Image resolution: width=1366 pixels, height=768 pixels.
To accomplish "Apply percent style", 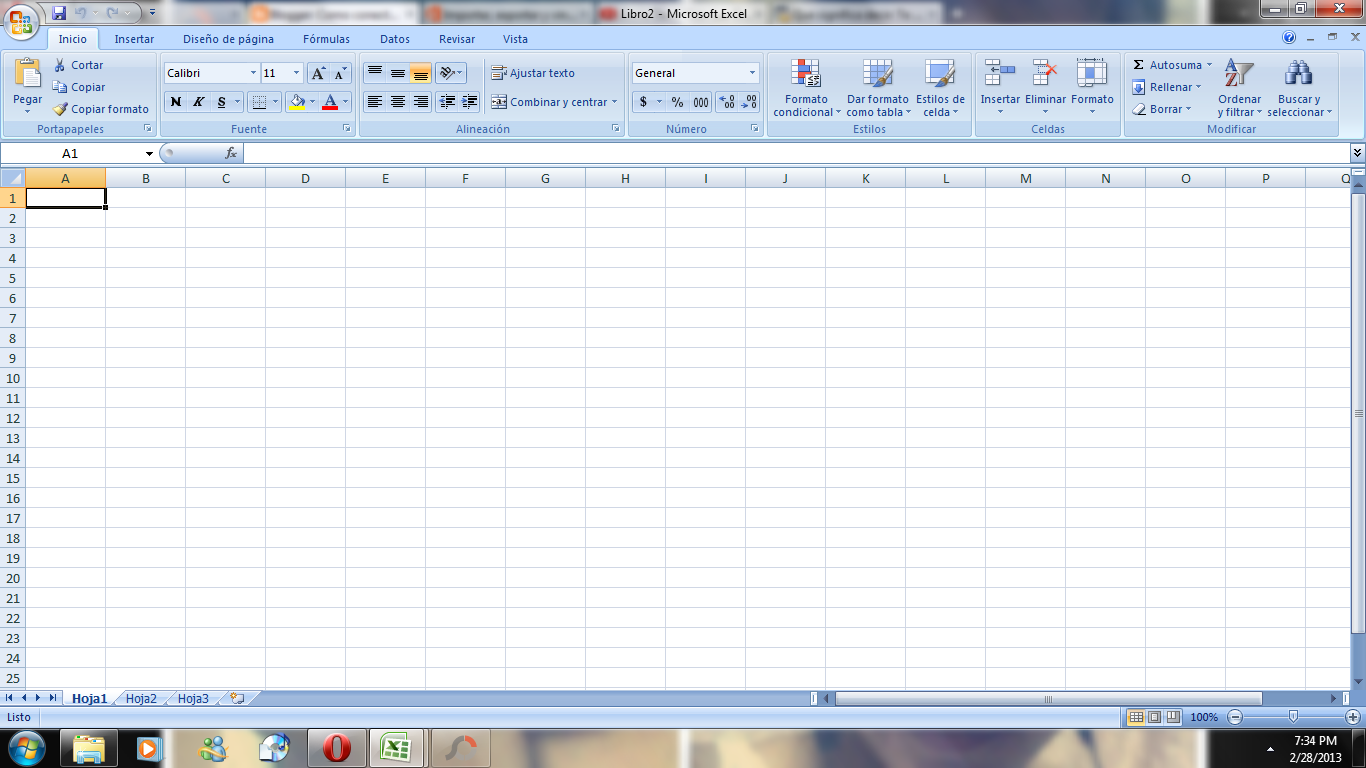I will point(677,102).
